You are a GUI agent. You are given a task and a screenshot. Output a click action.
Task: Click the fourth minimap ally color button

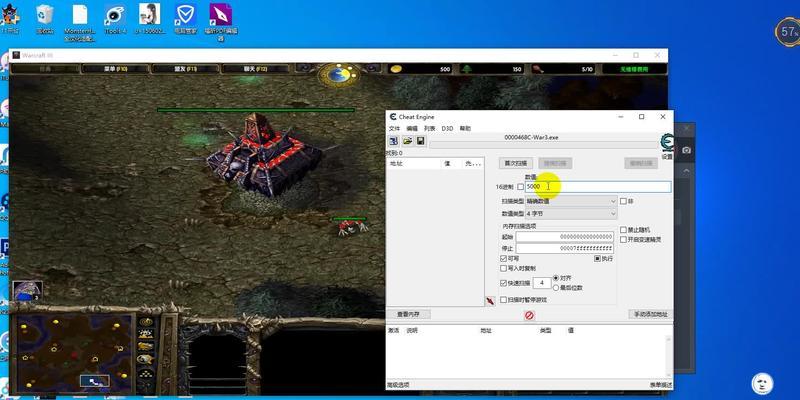point(146,359)
